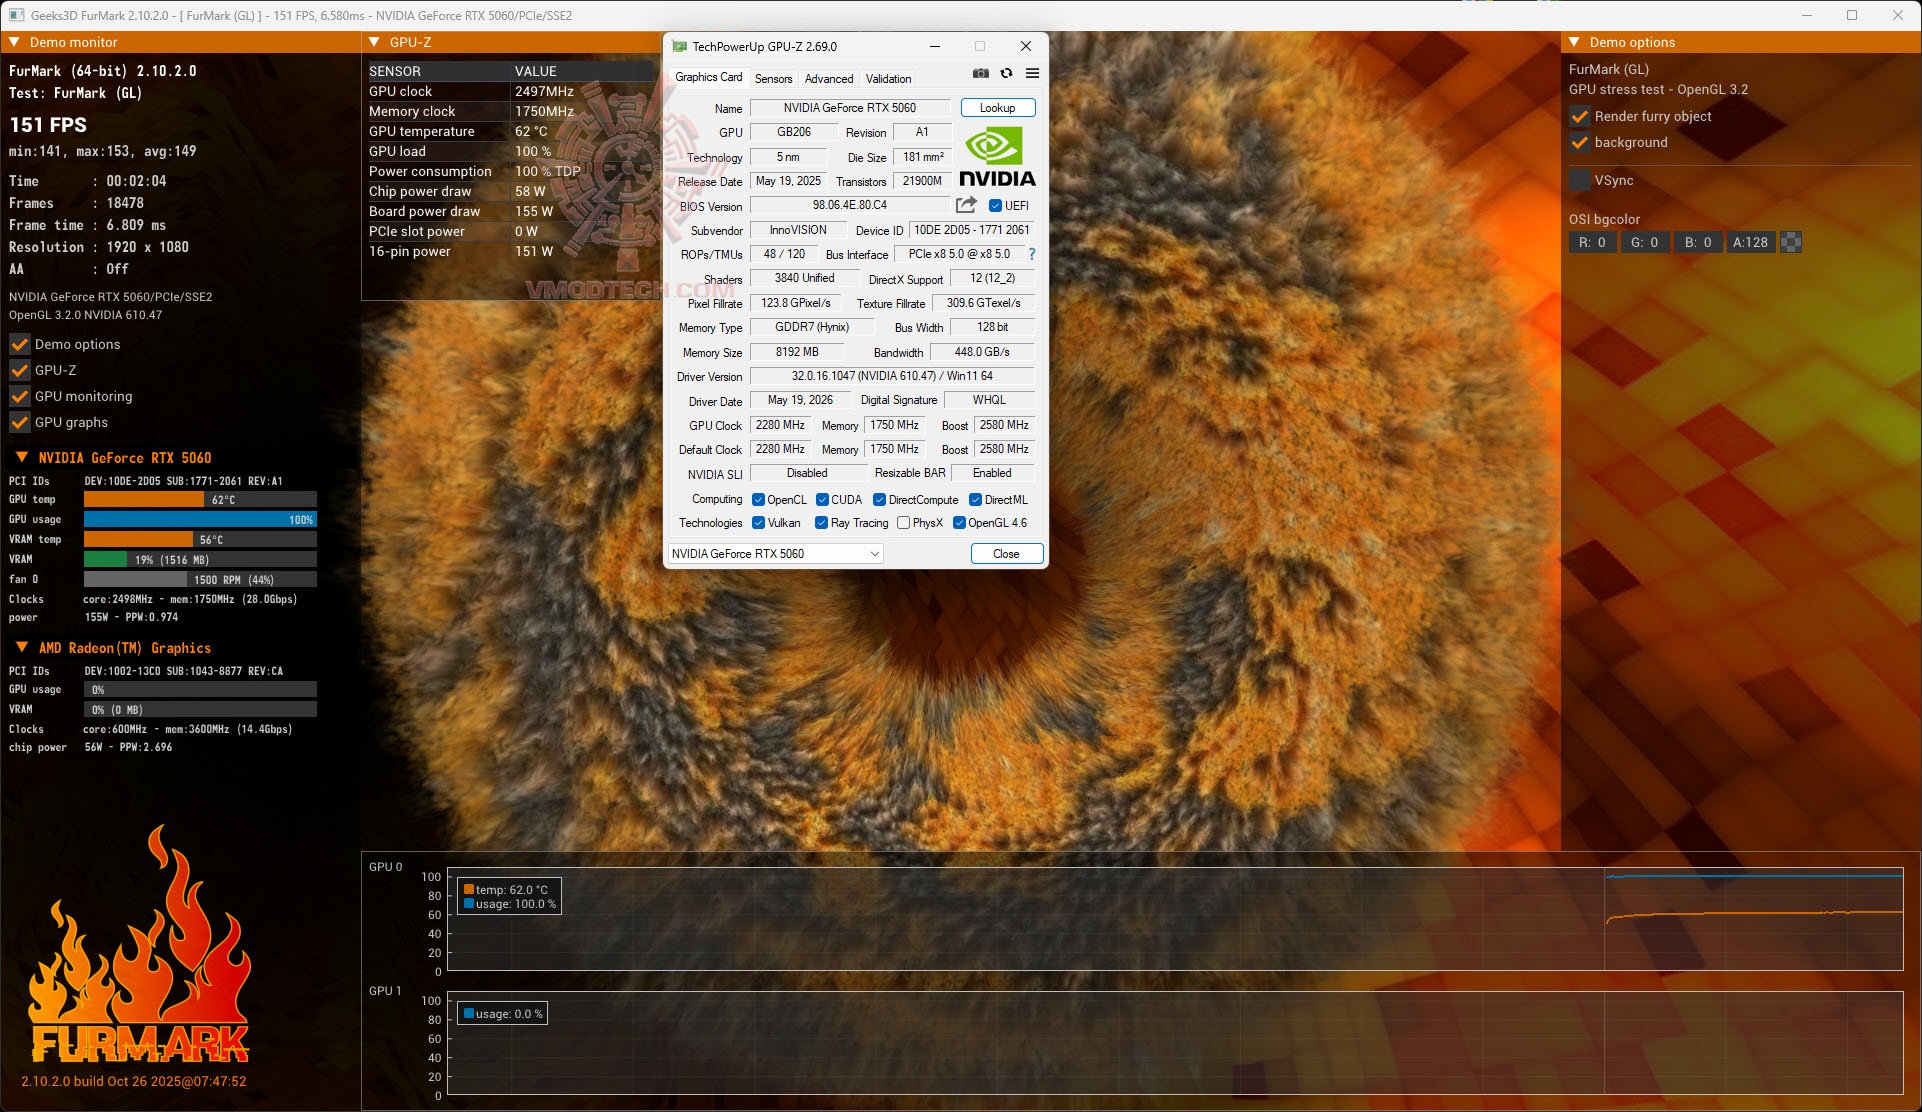Collapse the AMD Radeon(TM) Graphics section

pos(21,647)
